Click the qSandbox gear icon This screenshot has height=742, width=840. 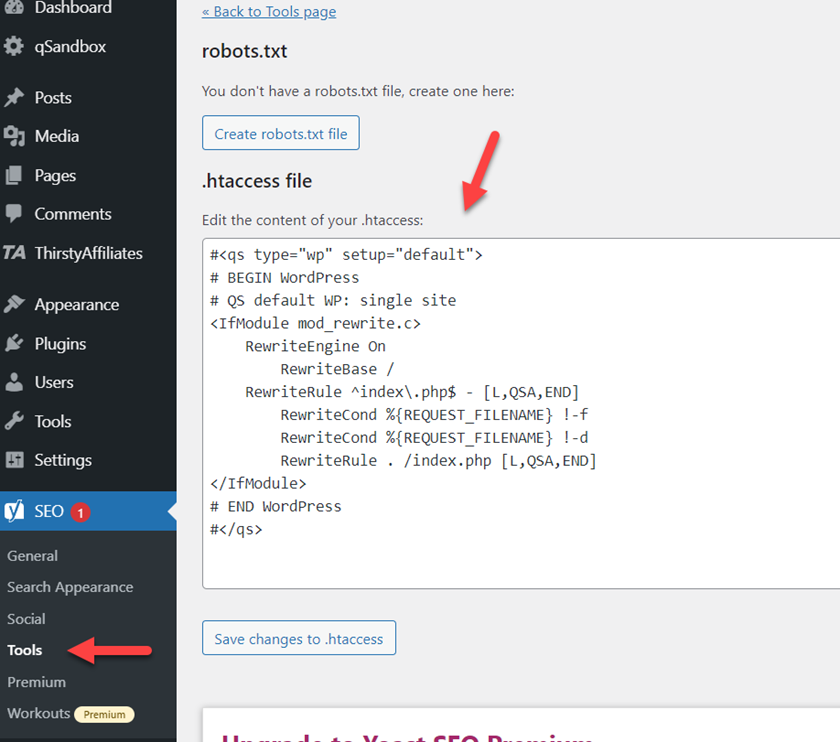[x=14, y=46]
